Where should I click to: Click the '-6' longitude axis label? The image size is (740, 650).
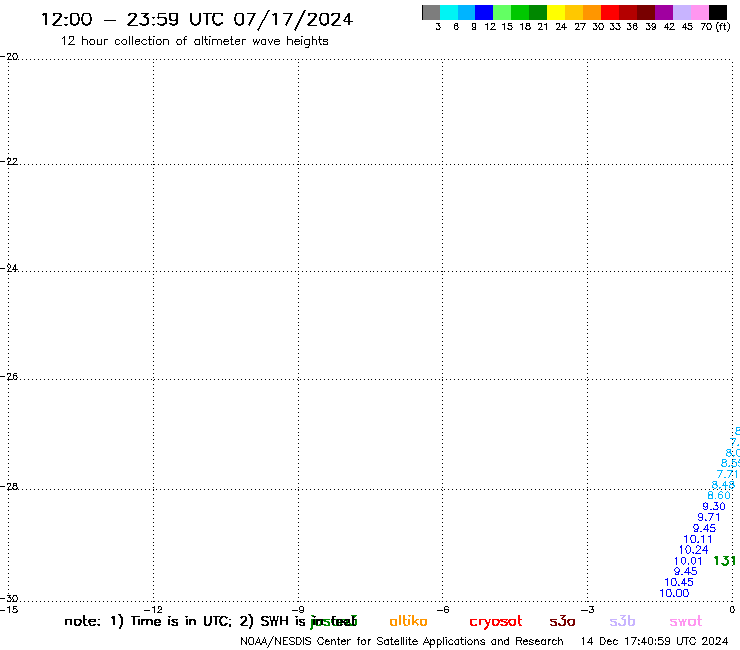[443, 609]
